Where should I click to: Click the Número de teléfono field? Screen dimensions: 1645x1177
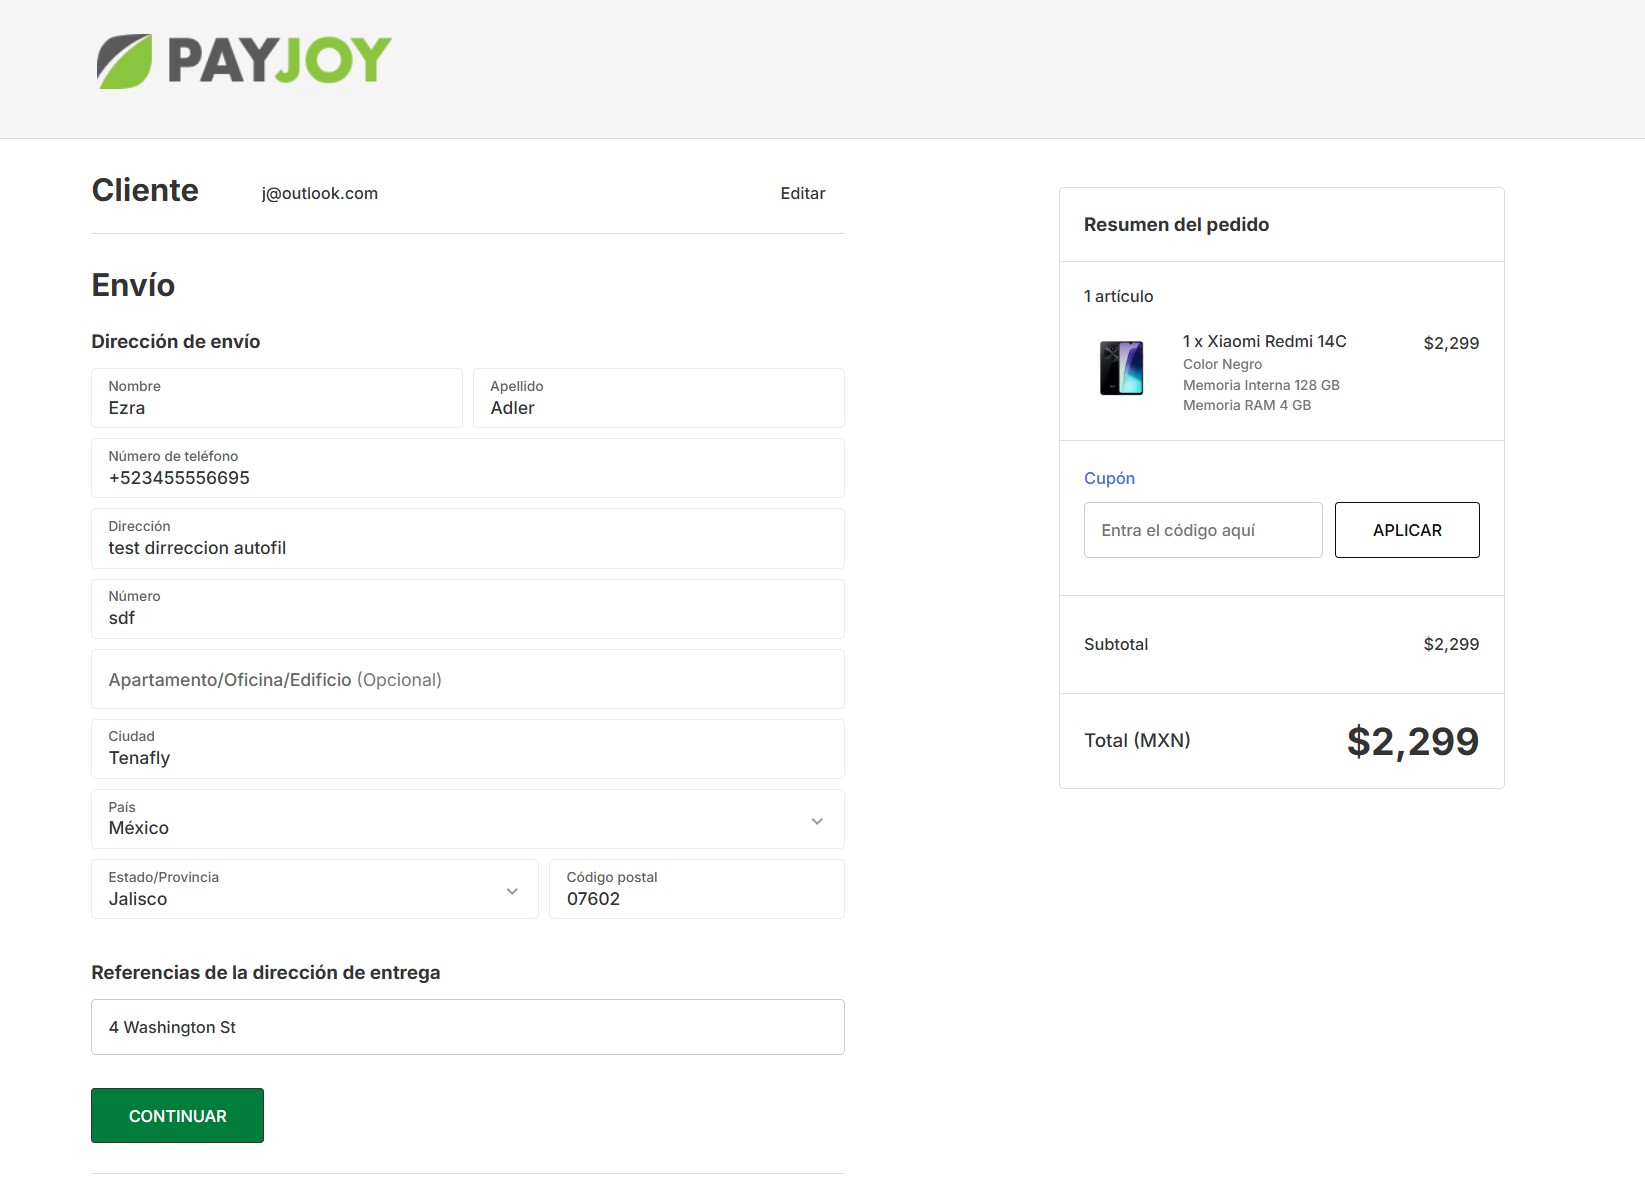pos(467,468)
